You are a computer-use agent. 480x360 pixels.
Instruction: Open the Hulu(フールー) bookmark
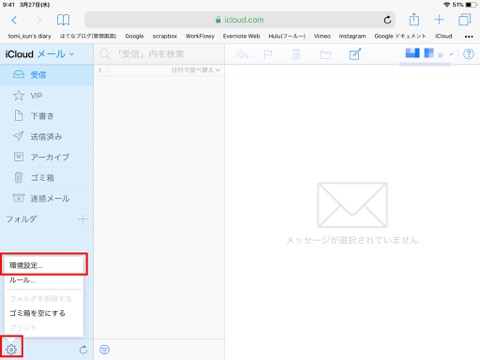[x=287, y=36]
